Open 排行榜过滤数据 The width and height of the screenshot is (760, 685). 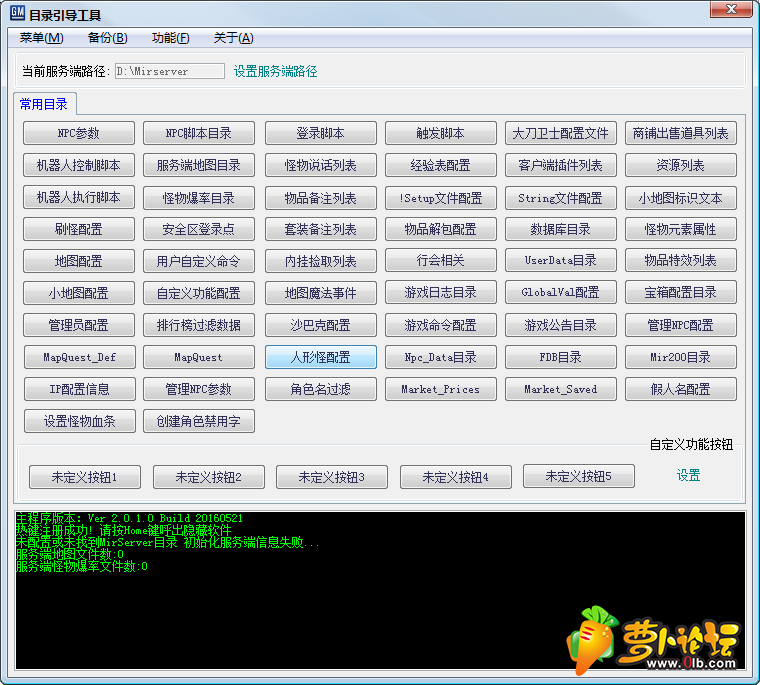tap(199, 325)
